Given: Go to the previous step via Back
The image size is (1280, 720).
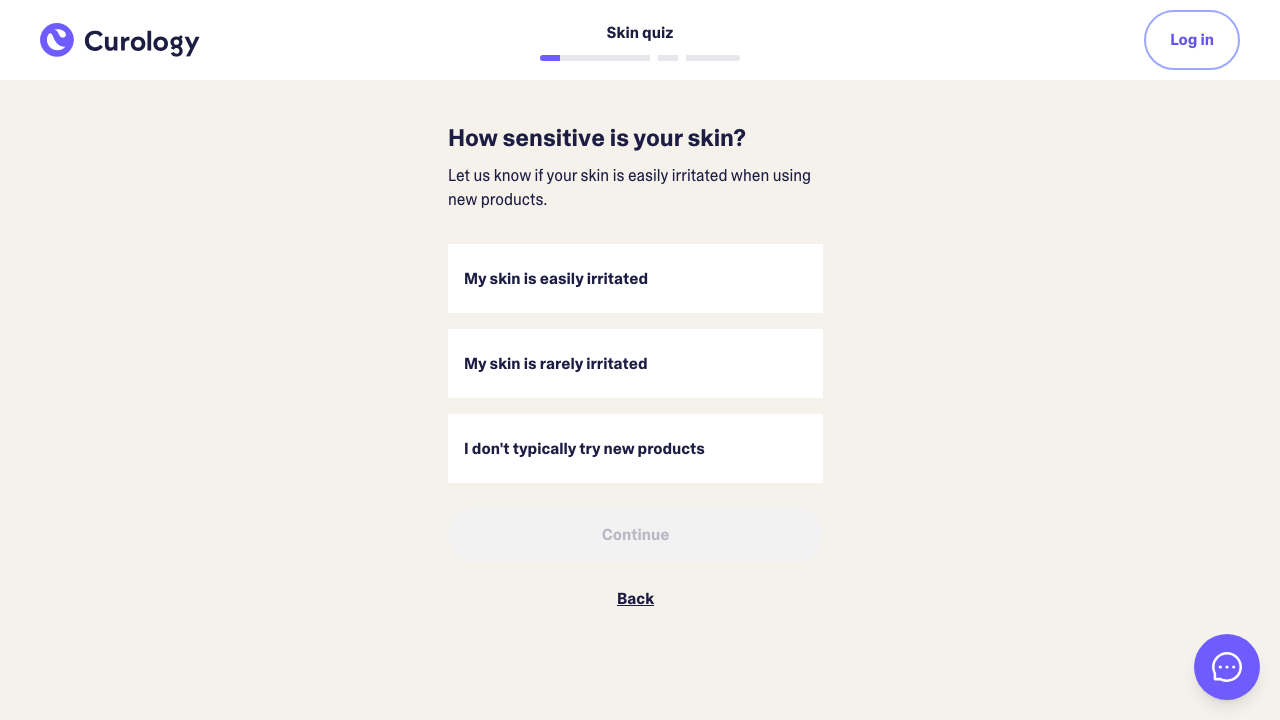Looking at the screenshot, I should coord(635,599).
